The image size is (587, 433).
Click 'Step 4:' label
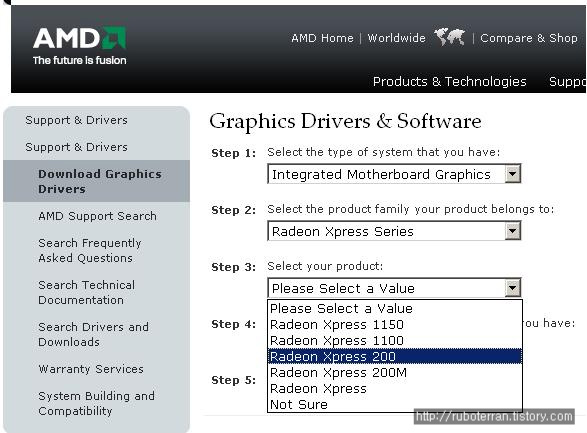[234, 324]
